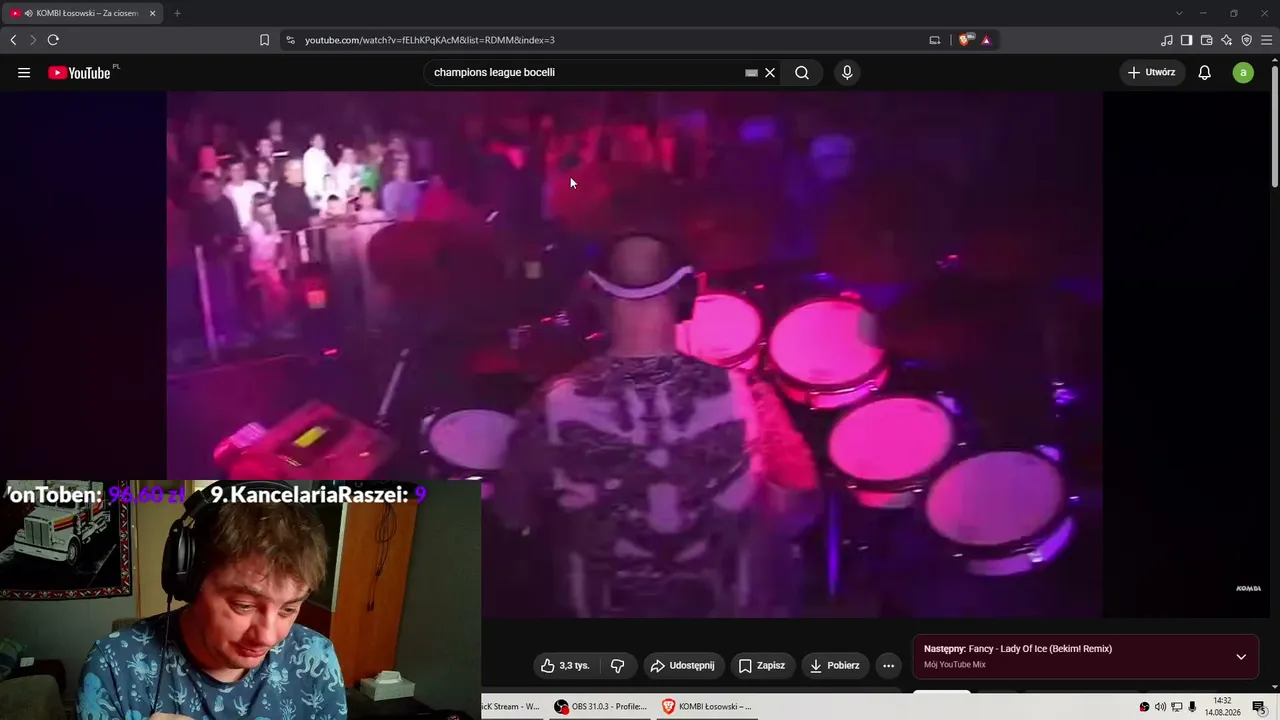
Task: Open the tab search dropdown arrow
Action: coord(1179,13)
